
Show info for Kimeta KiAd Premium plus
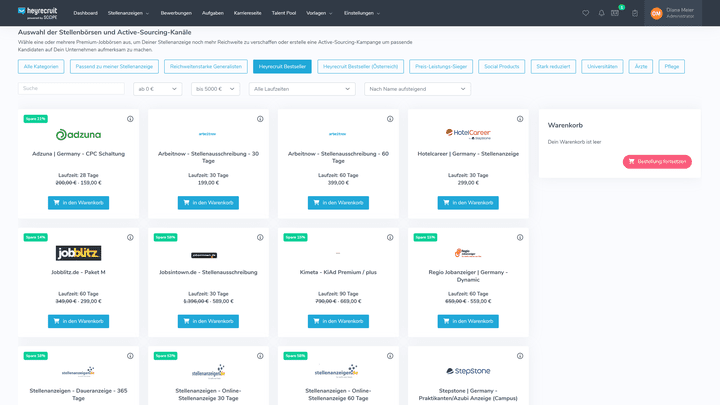pos(390,237)
